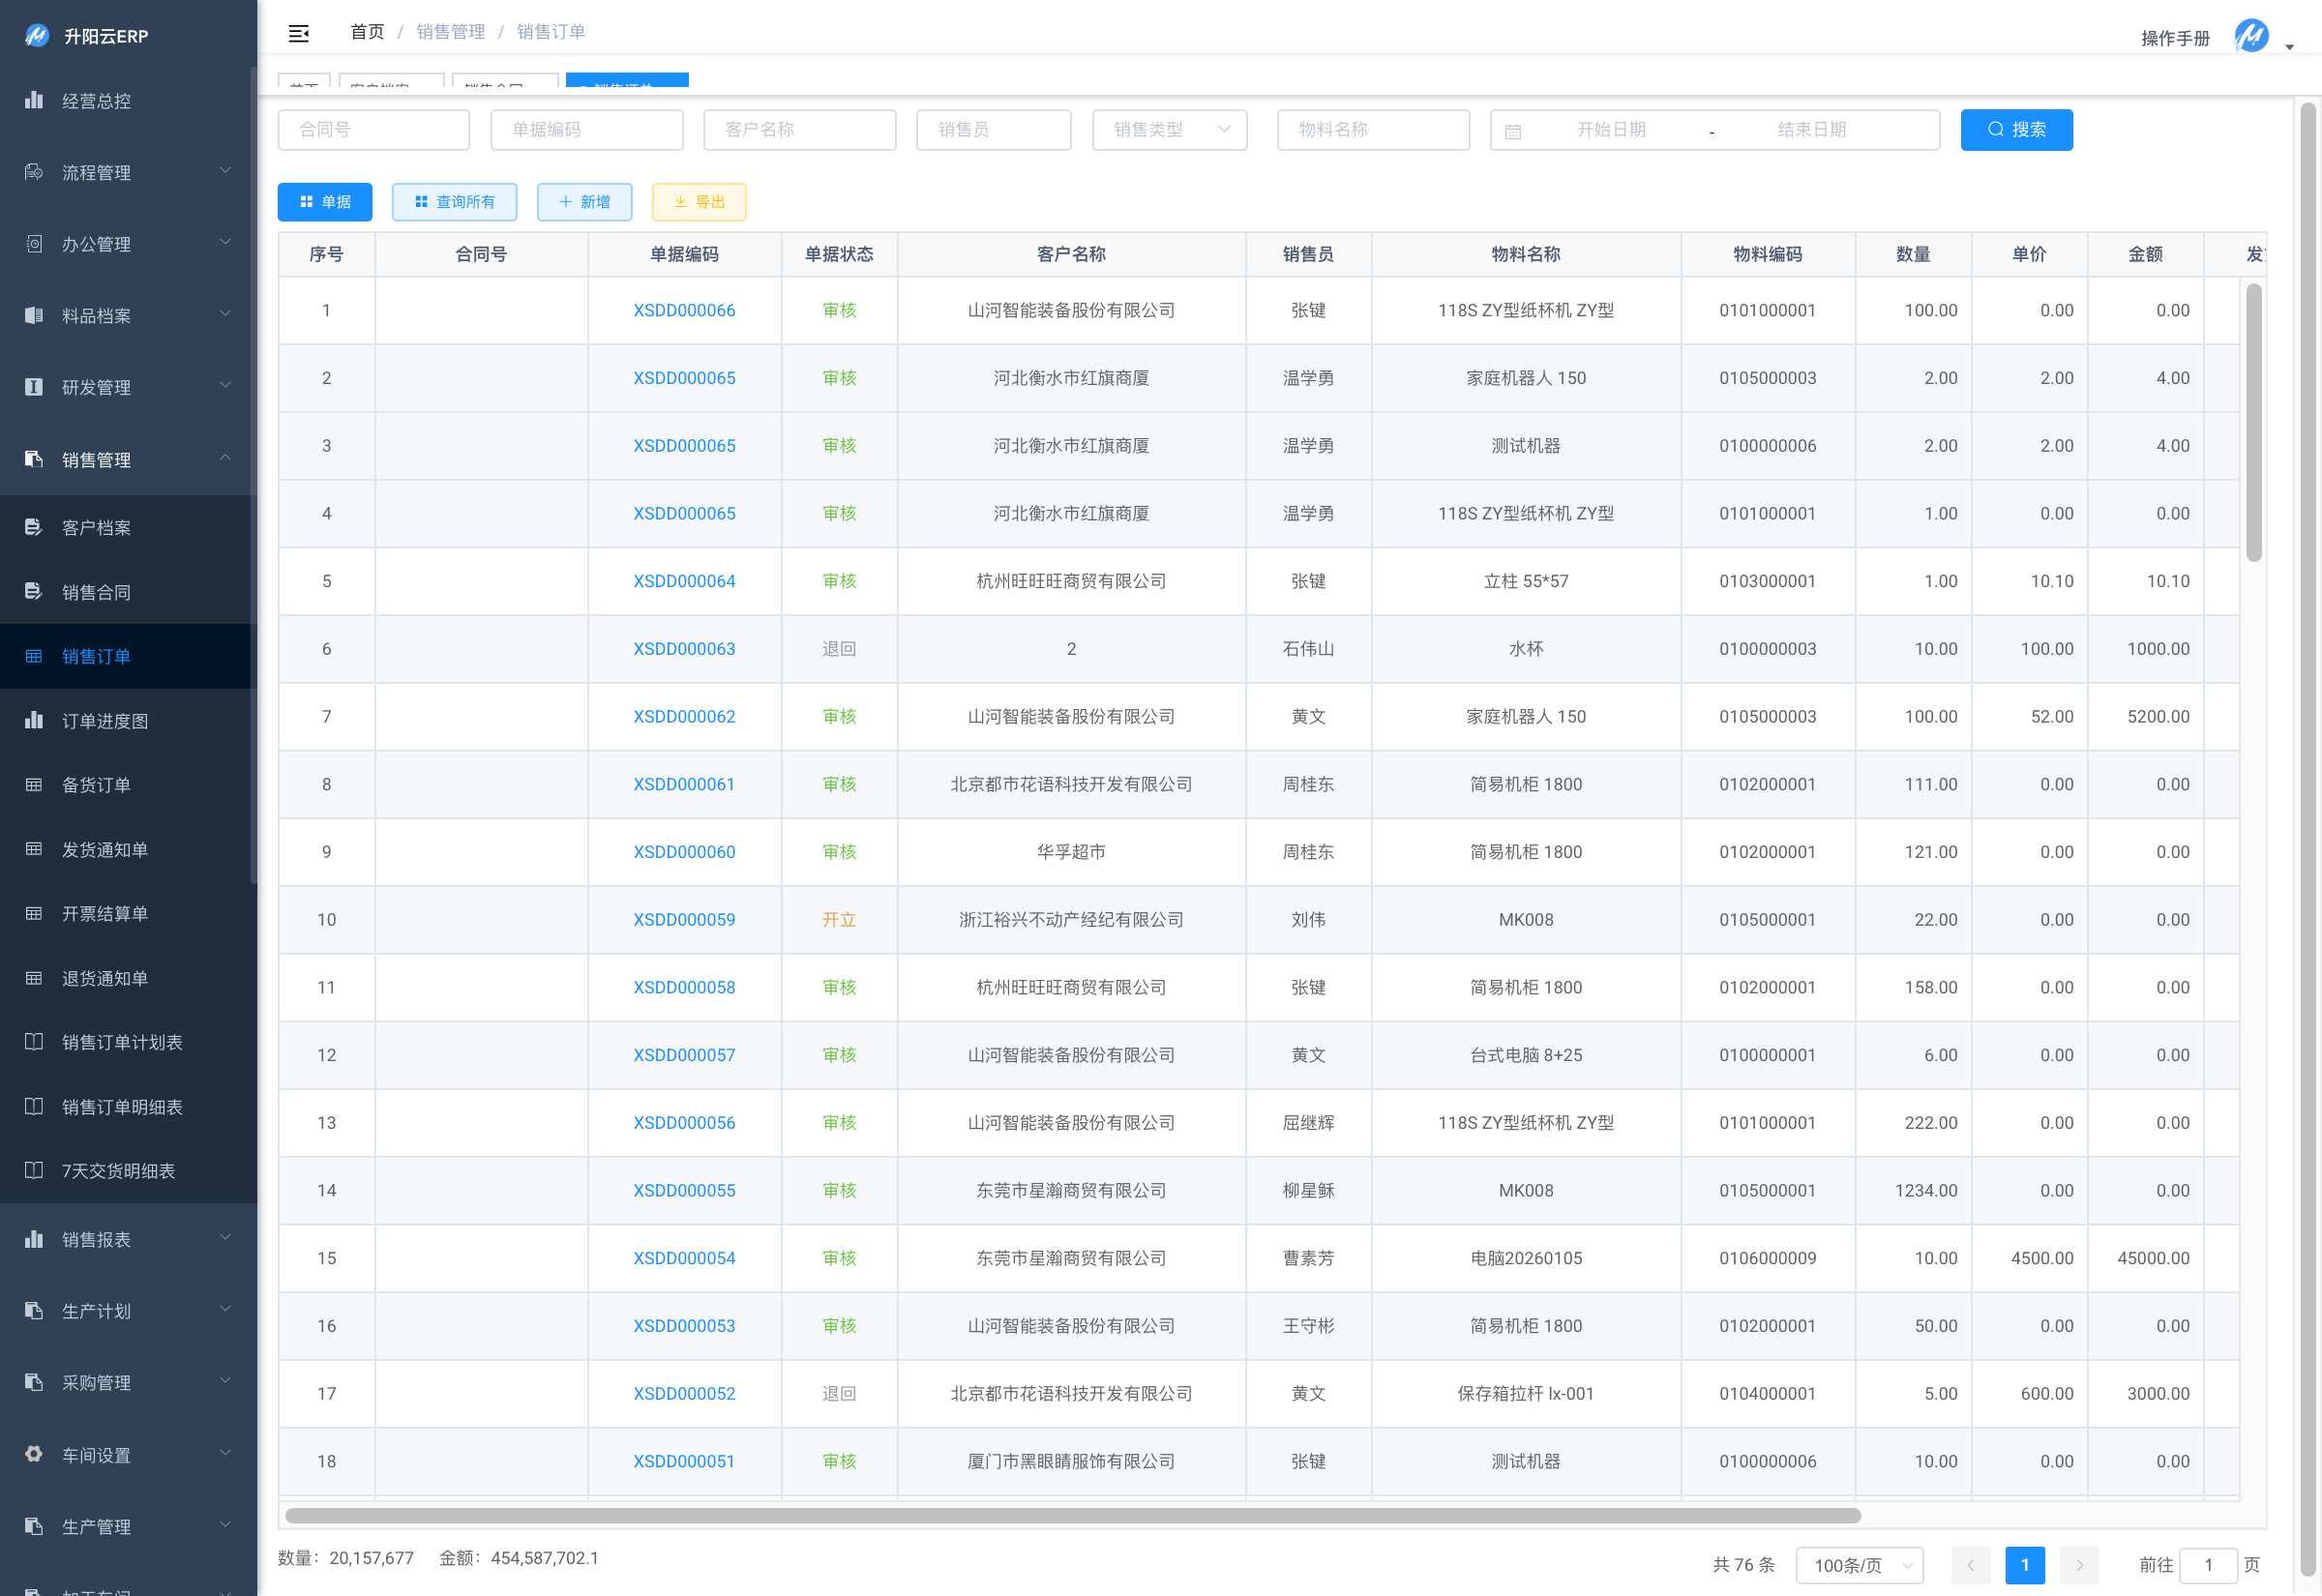Click the 经营总控 bar chart icon

[x=34, y=100]
